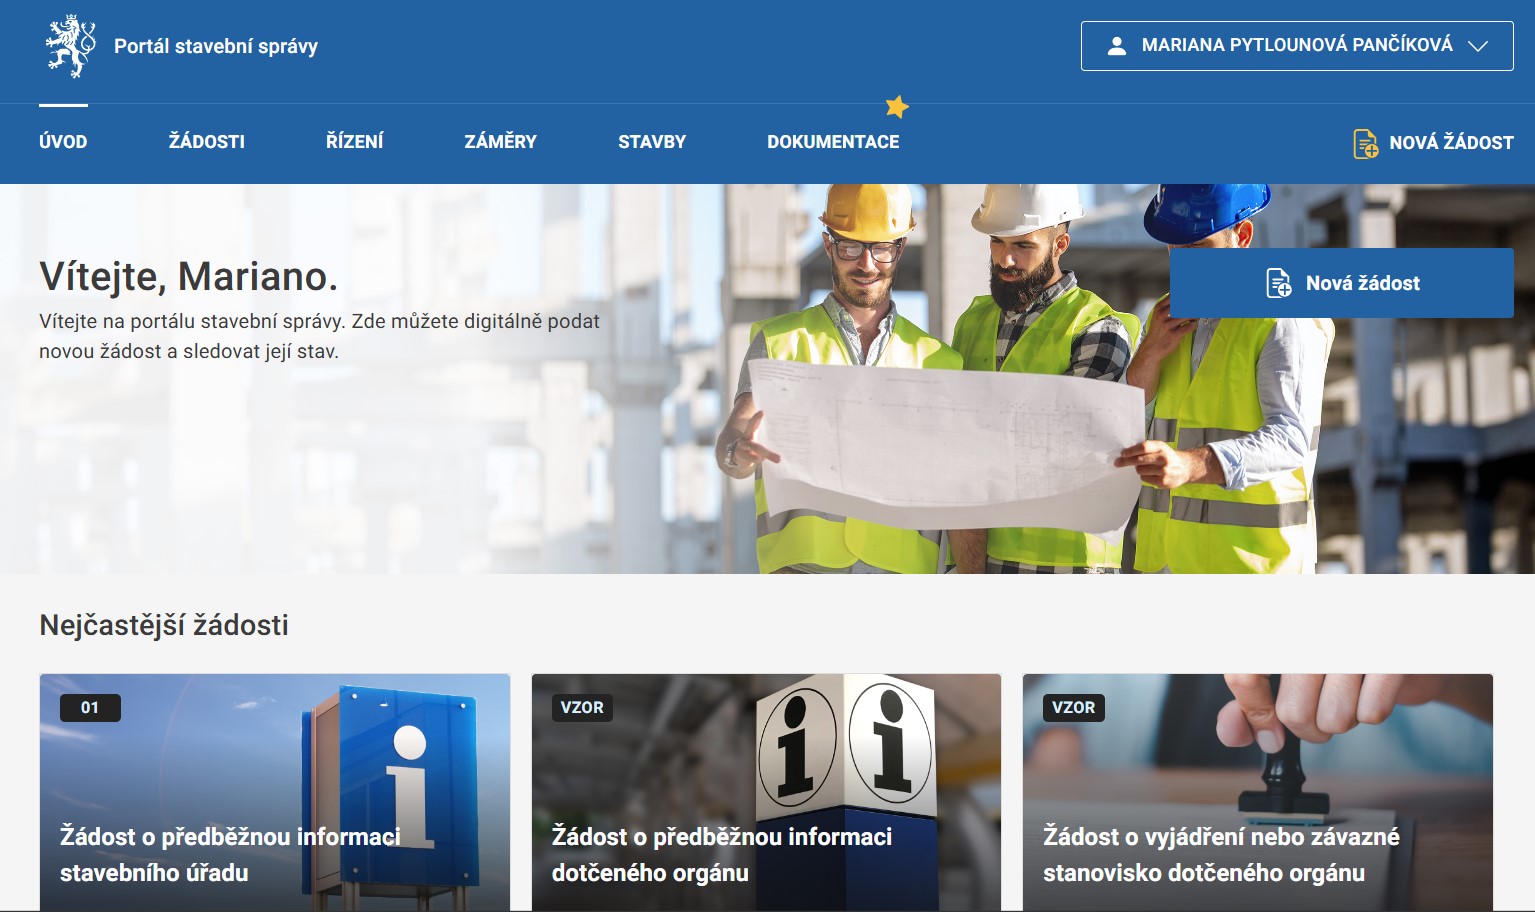Expand the Mariana Pytlounová Pančíková account menu
Viewport: 1535px width, 912px height.
point(1297,46)
